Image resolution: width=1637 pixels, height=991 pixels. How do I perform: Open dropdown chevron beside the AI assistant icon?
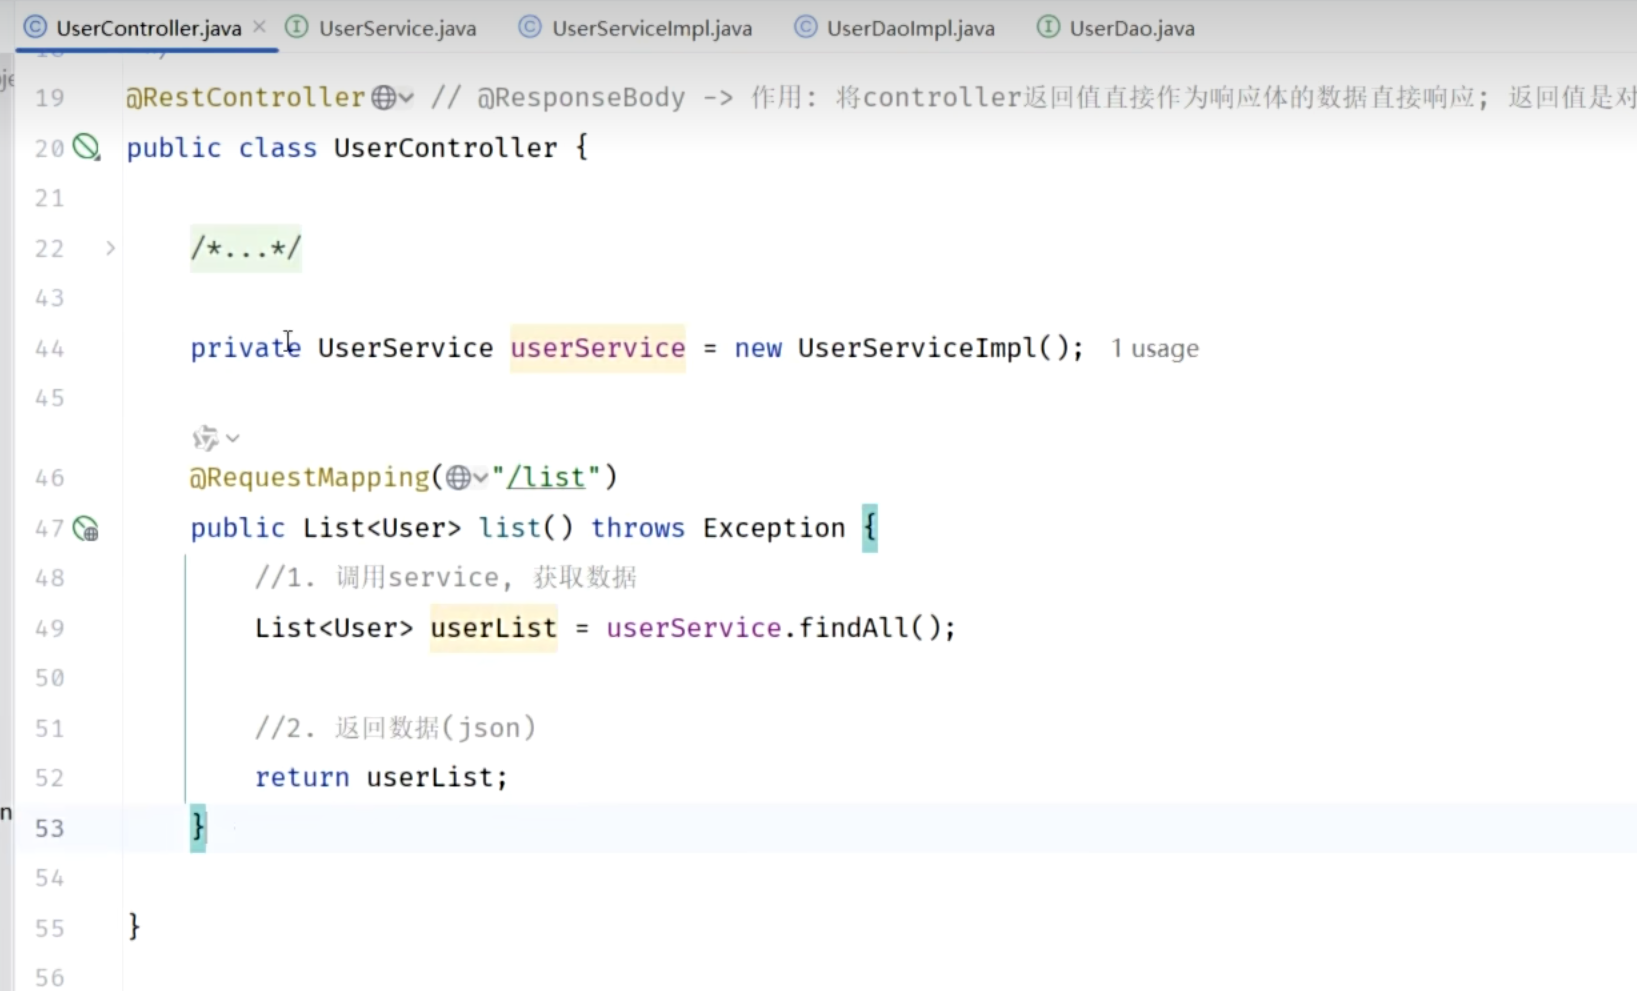click(x=233, y=438)
